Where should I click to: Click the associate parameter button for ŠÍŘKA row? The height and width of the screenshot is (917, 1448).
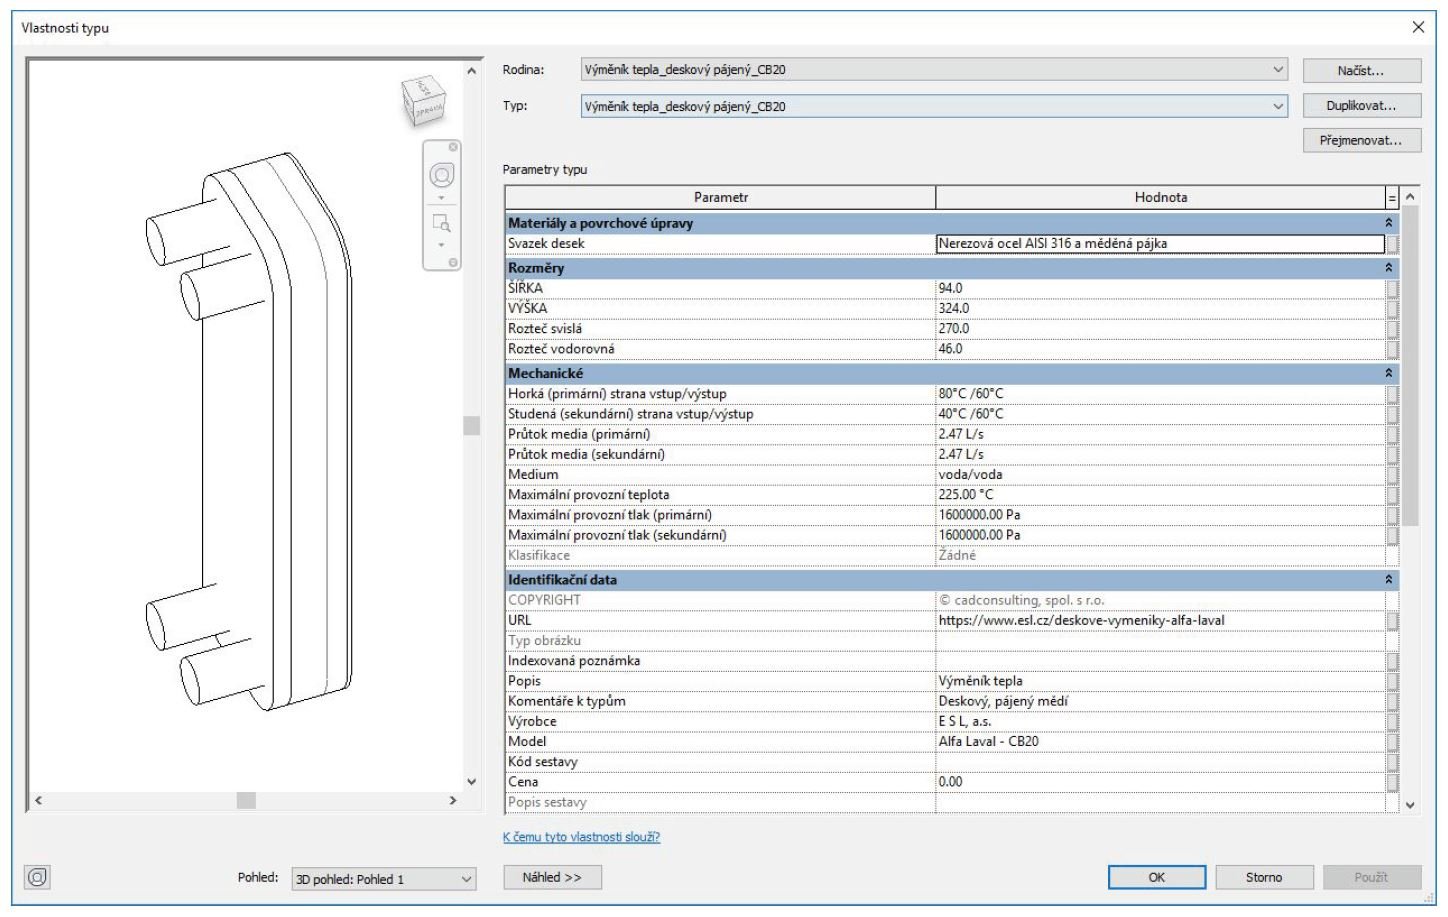pos(1392,289)
